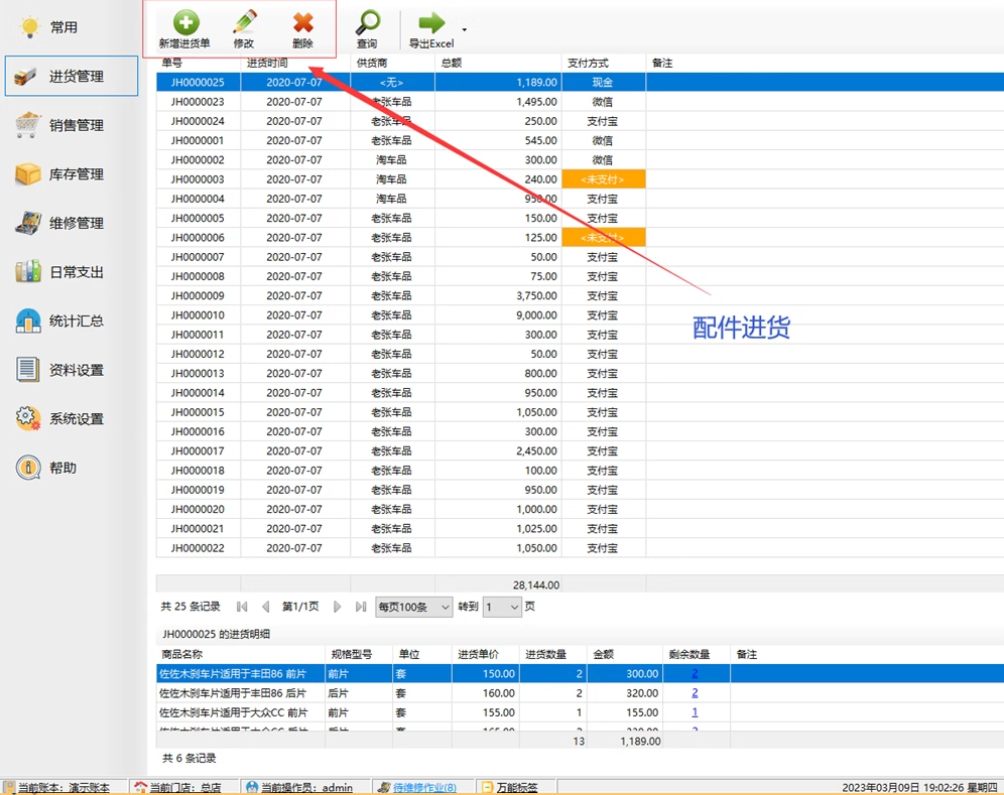
Task: Sort by the 单号 column header
Action: tap(172, 63)
